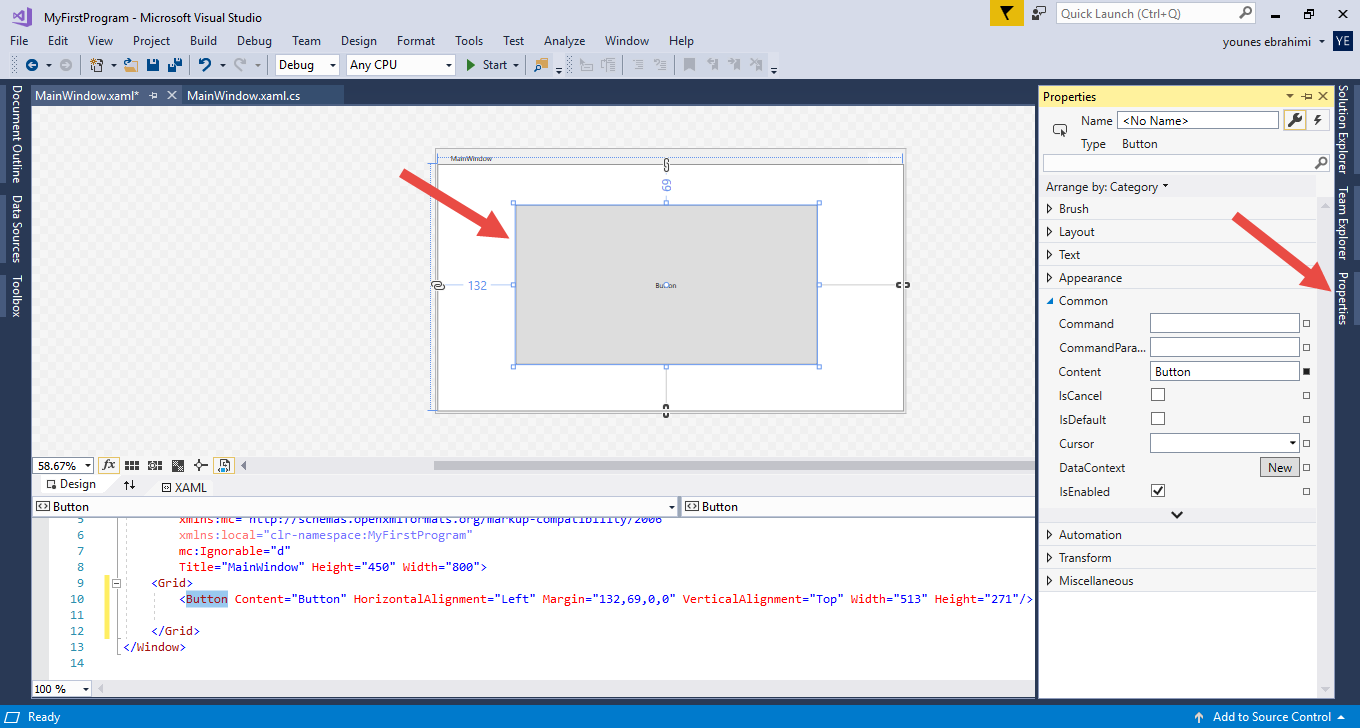Open the Cursor property dropdown
The height and width of the screenshot is (728, 1360).
pos(1292,443)
